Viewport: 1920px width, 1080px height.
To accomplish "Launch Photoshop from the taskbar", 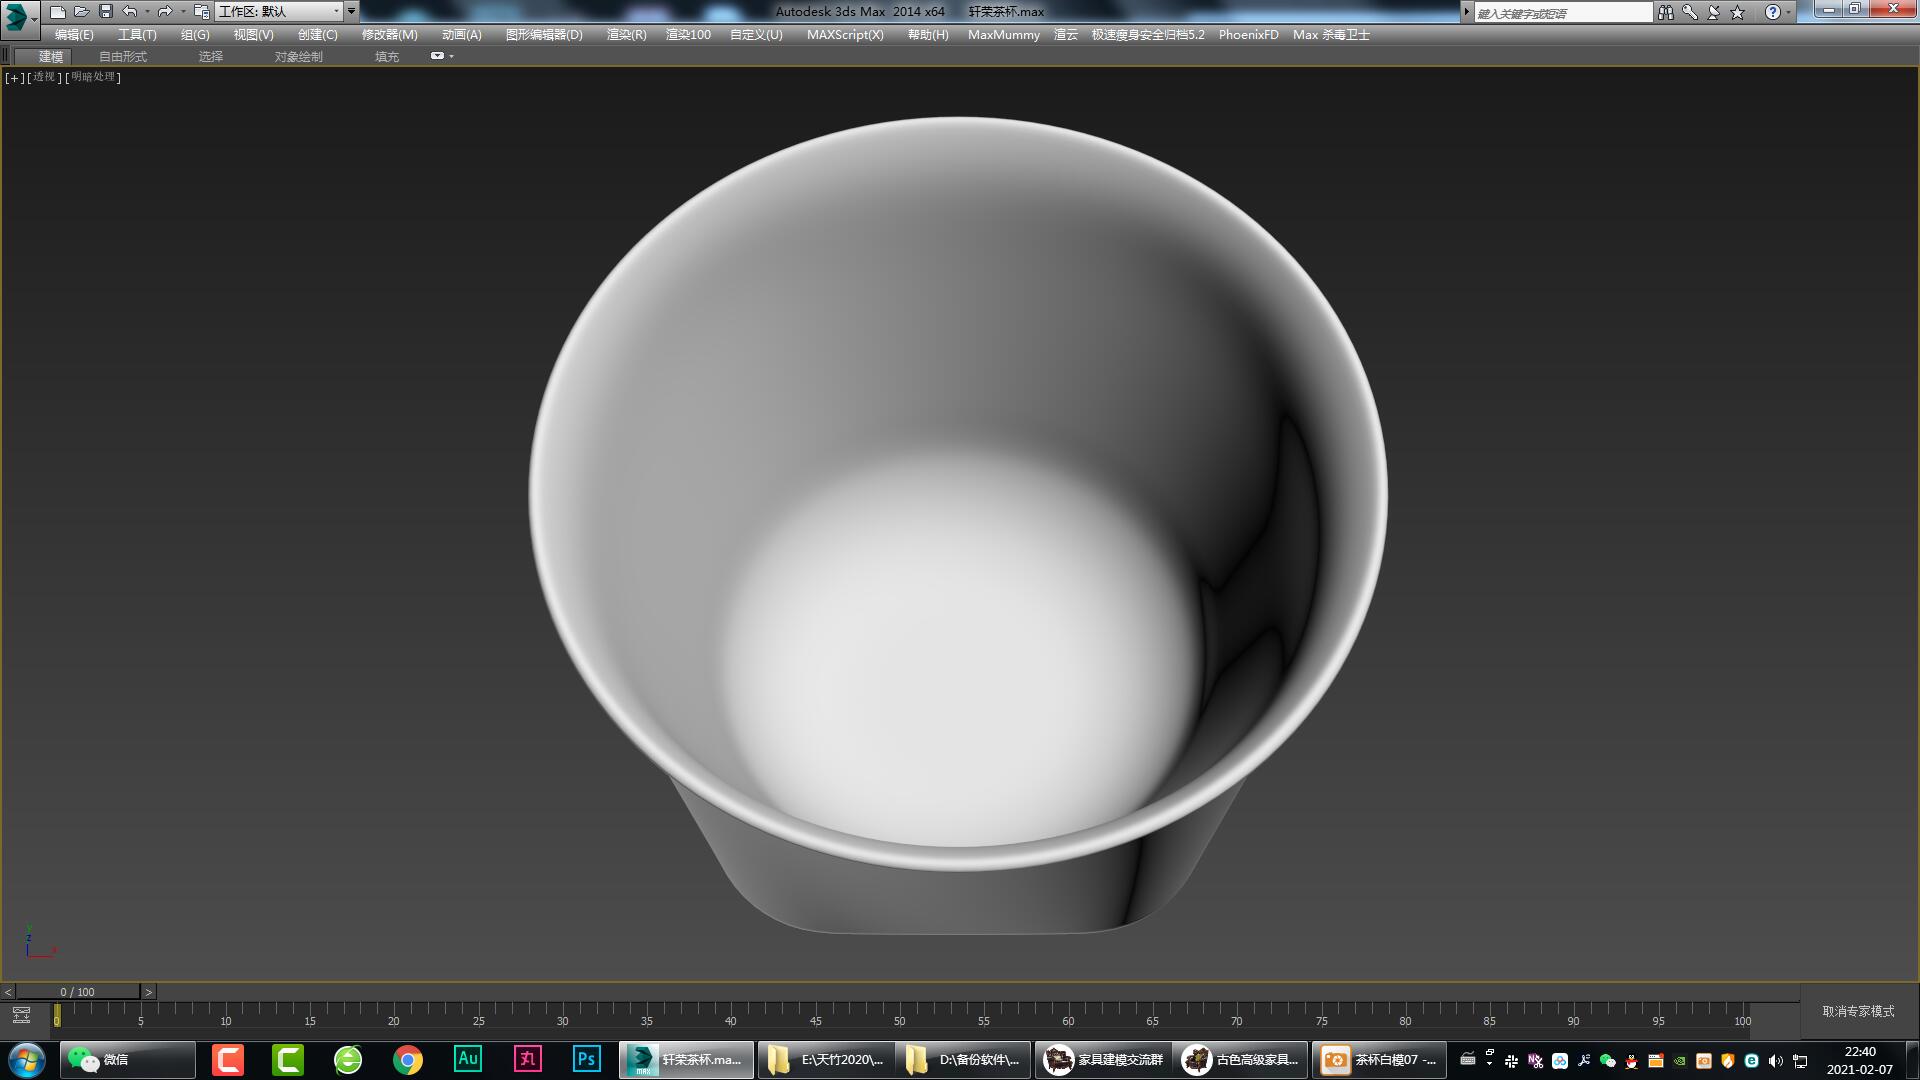I will point(586,1059).
